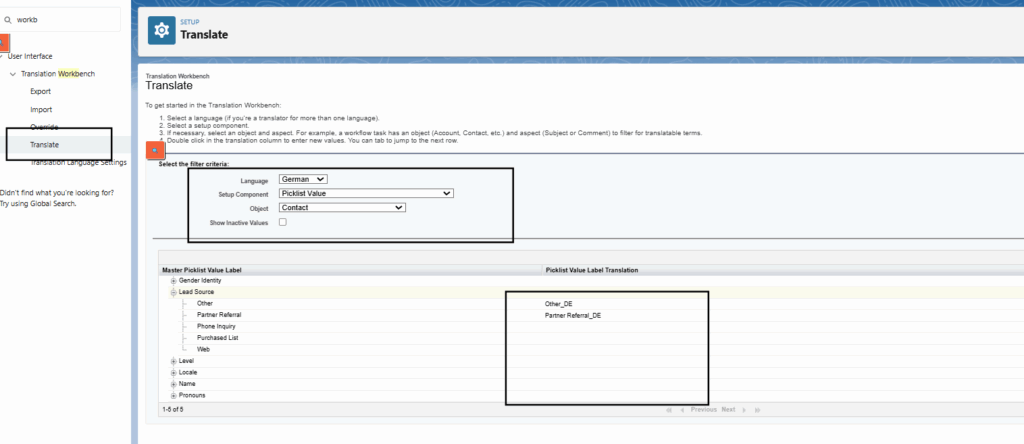This screenshot has height=444, width=1024.
Task: Select the Phone Inquiry picklist value
Action: tap(216, 326)
